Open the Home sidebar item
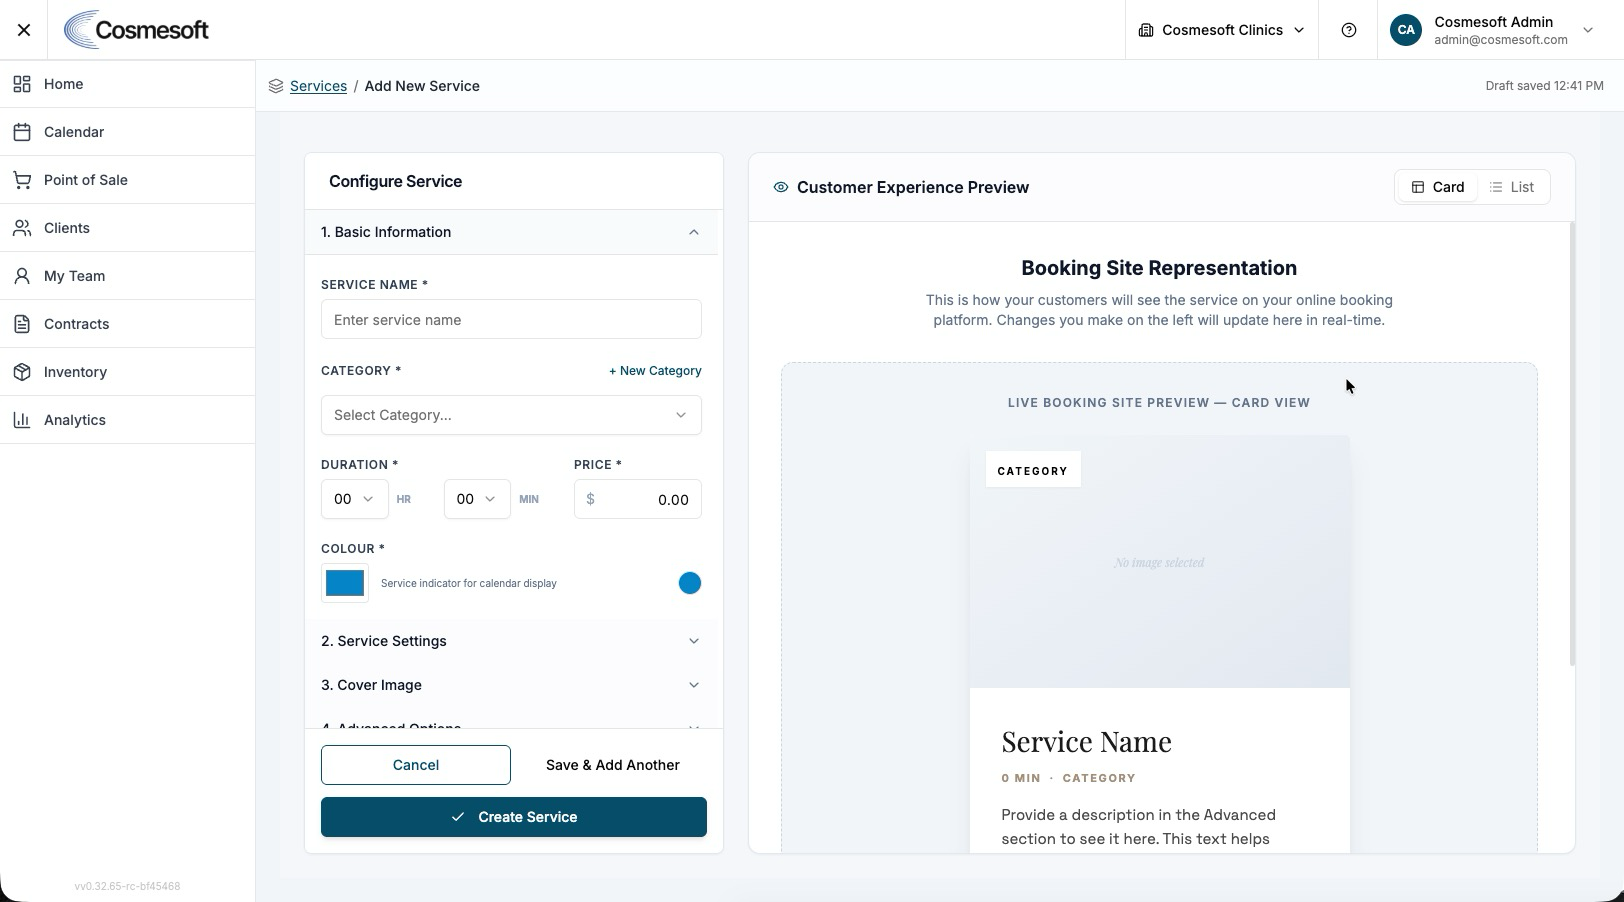This screenshot has height=902, width=1624. coord(127,84)
